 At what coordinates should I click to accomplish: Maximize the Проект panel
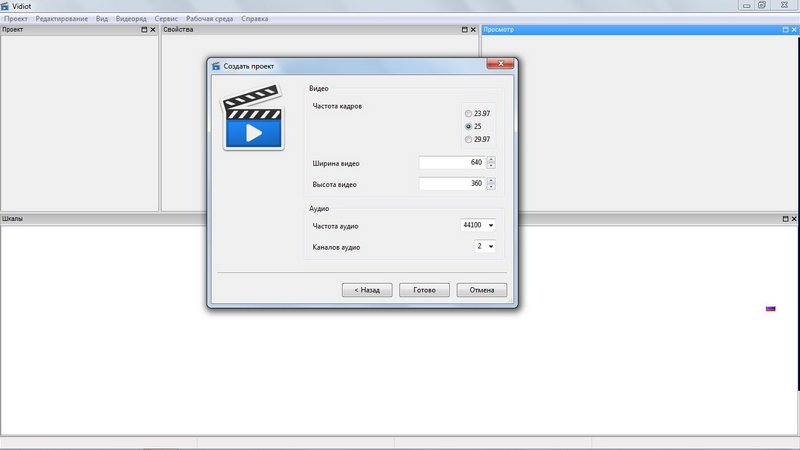pyautogui.click(x=144, y=30)
